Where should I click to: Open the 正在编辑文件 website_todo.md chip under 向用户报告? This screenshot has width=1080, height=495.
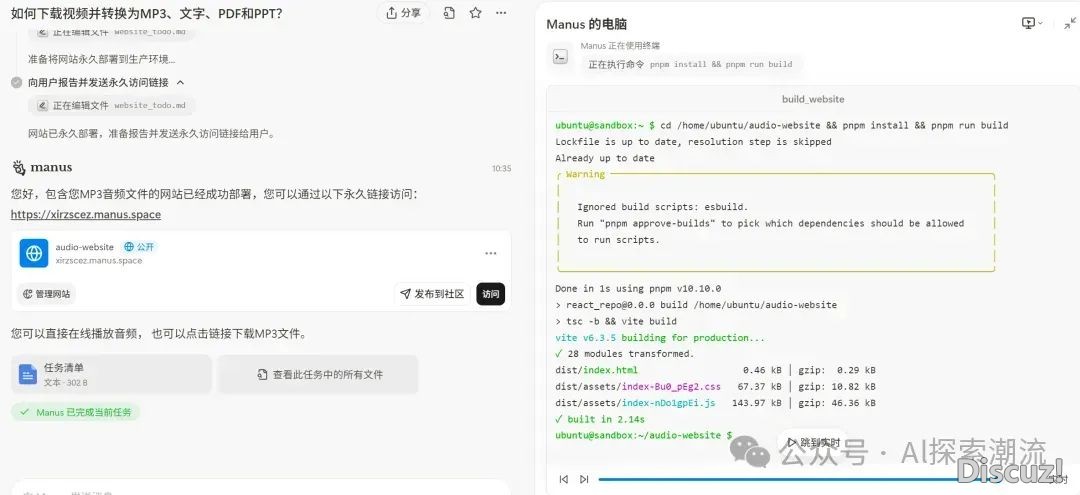[x=112, y=105]
